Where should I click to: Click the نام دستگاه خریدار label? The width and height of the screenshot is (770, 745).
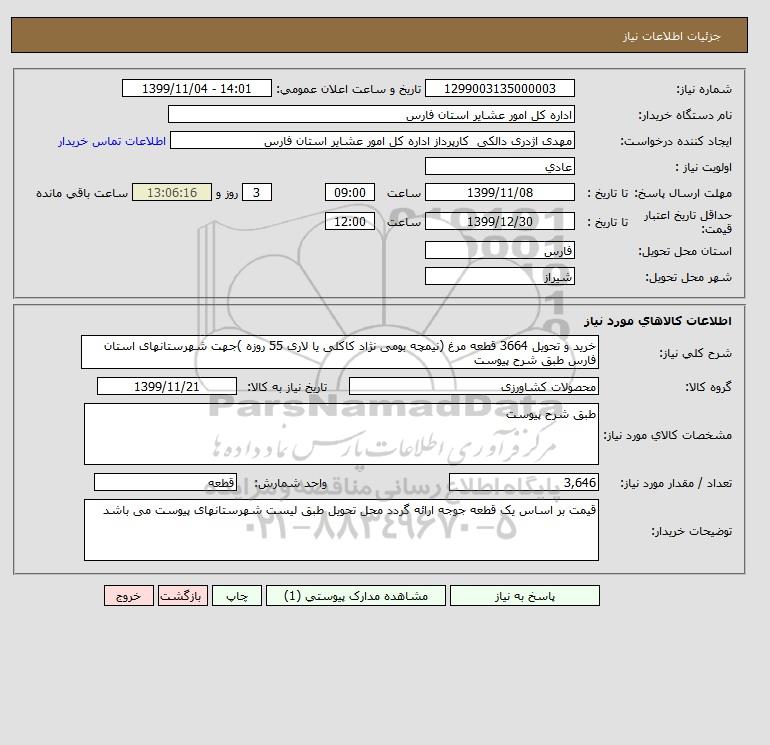(685, 115)
